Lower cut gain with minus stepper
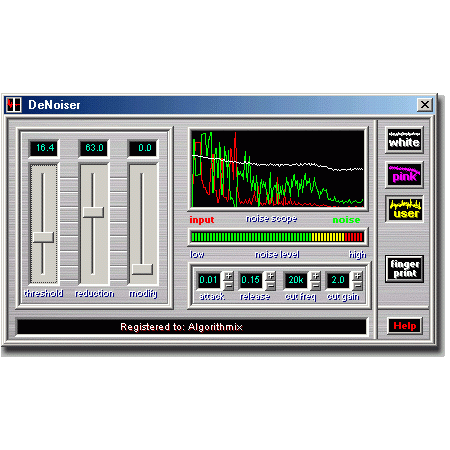 [358, 285]
